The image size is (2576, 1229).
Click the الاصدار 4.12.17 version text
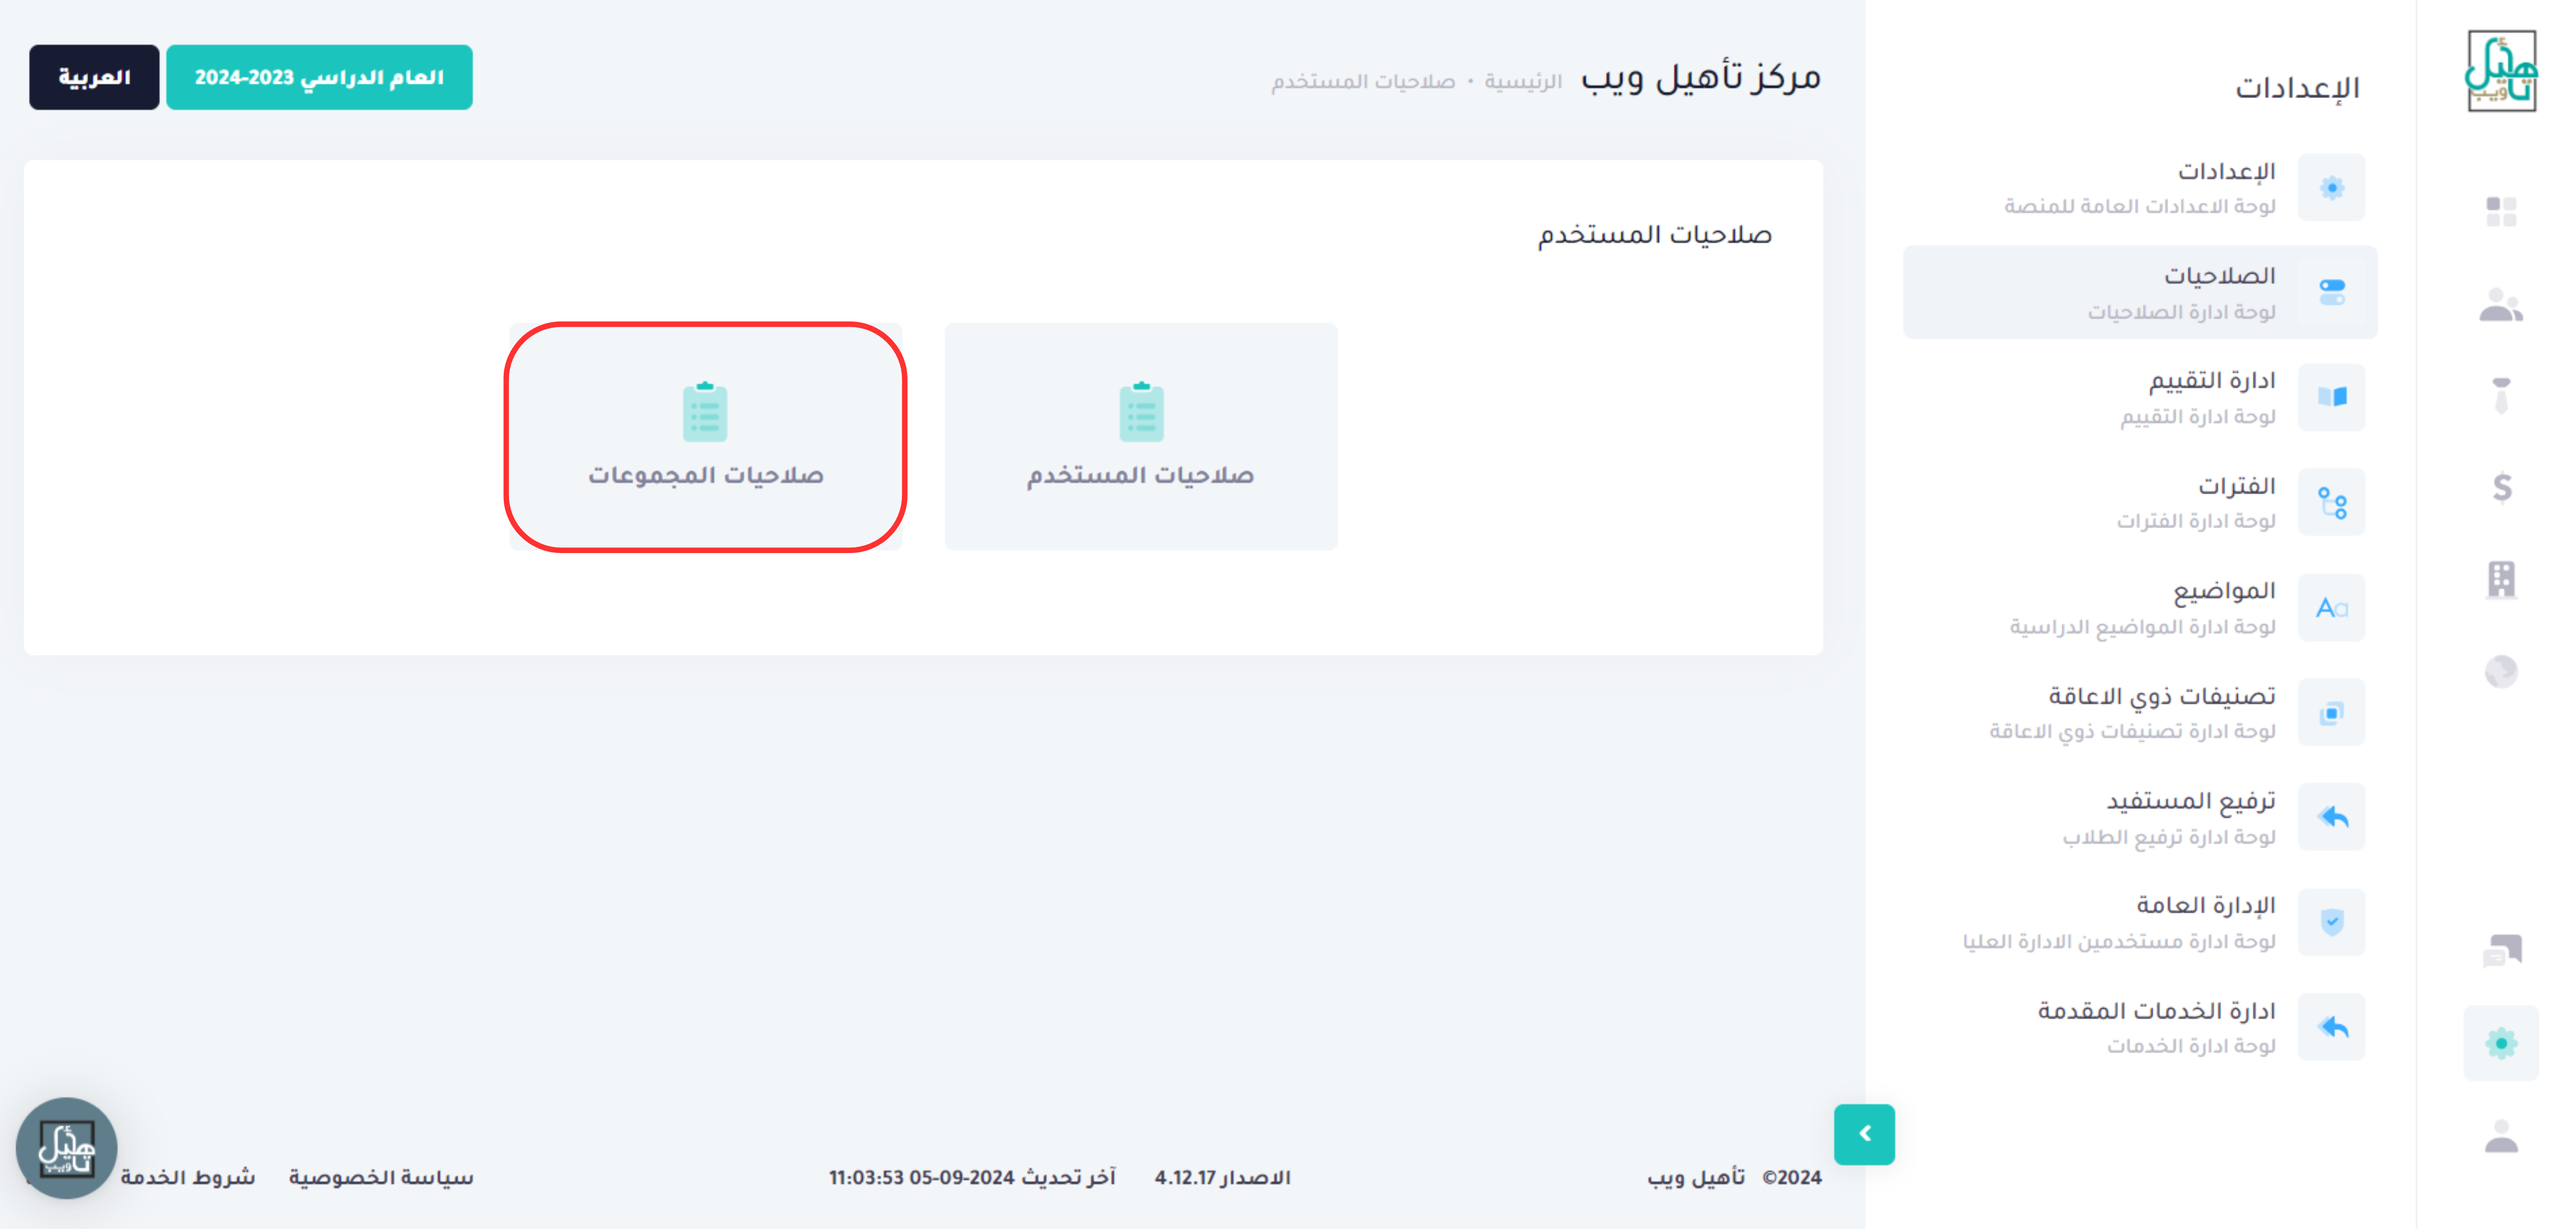1222,1178
